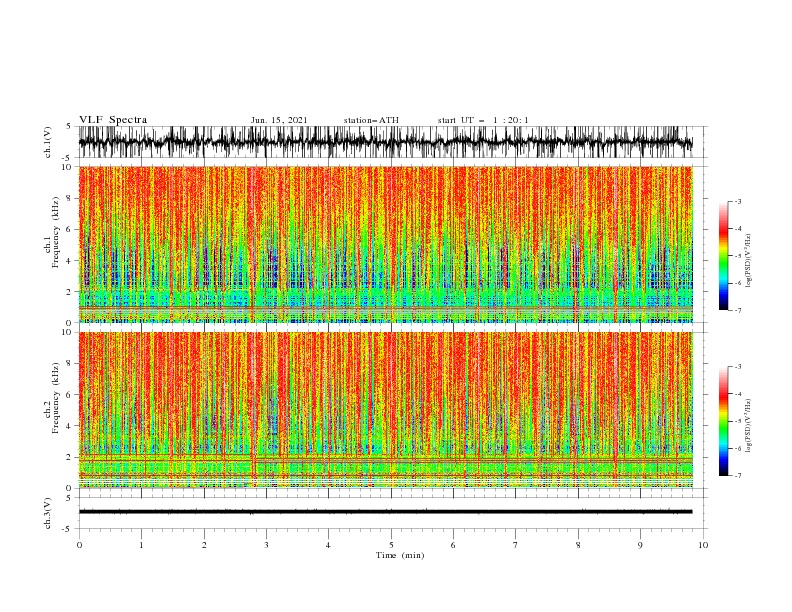Click the "-3" tick on ch.1 colorbar
This screenshot has height=612, width=792.
[x=738, y=201]
